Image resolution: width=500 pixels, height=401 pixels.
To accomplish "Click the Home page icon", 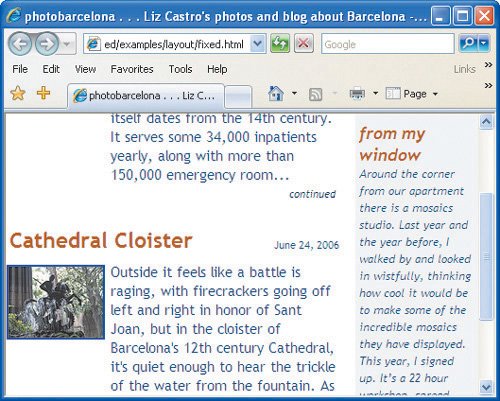I will (x=276, y=94).
